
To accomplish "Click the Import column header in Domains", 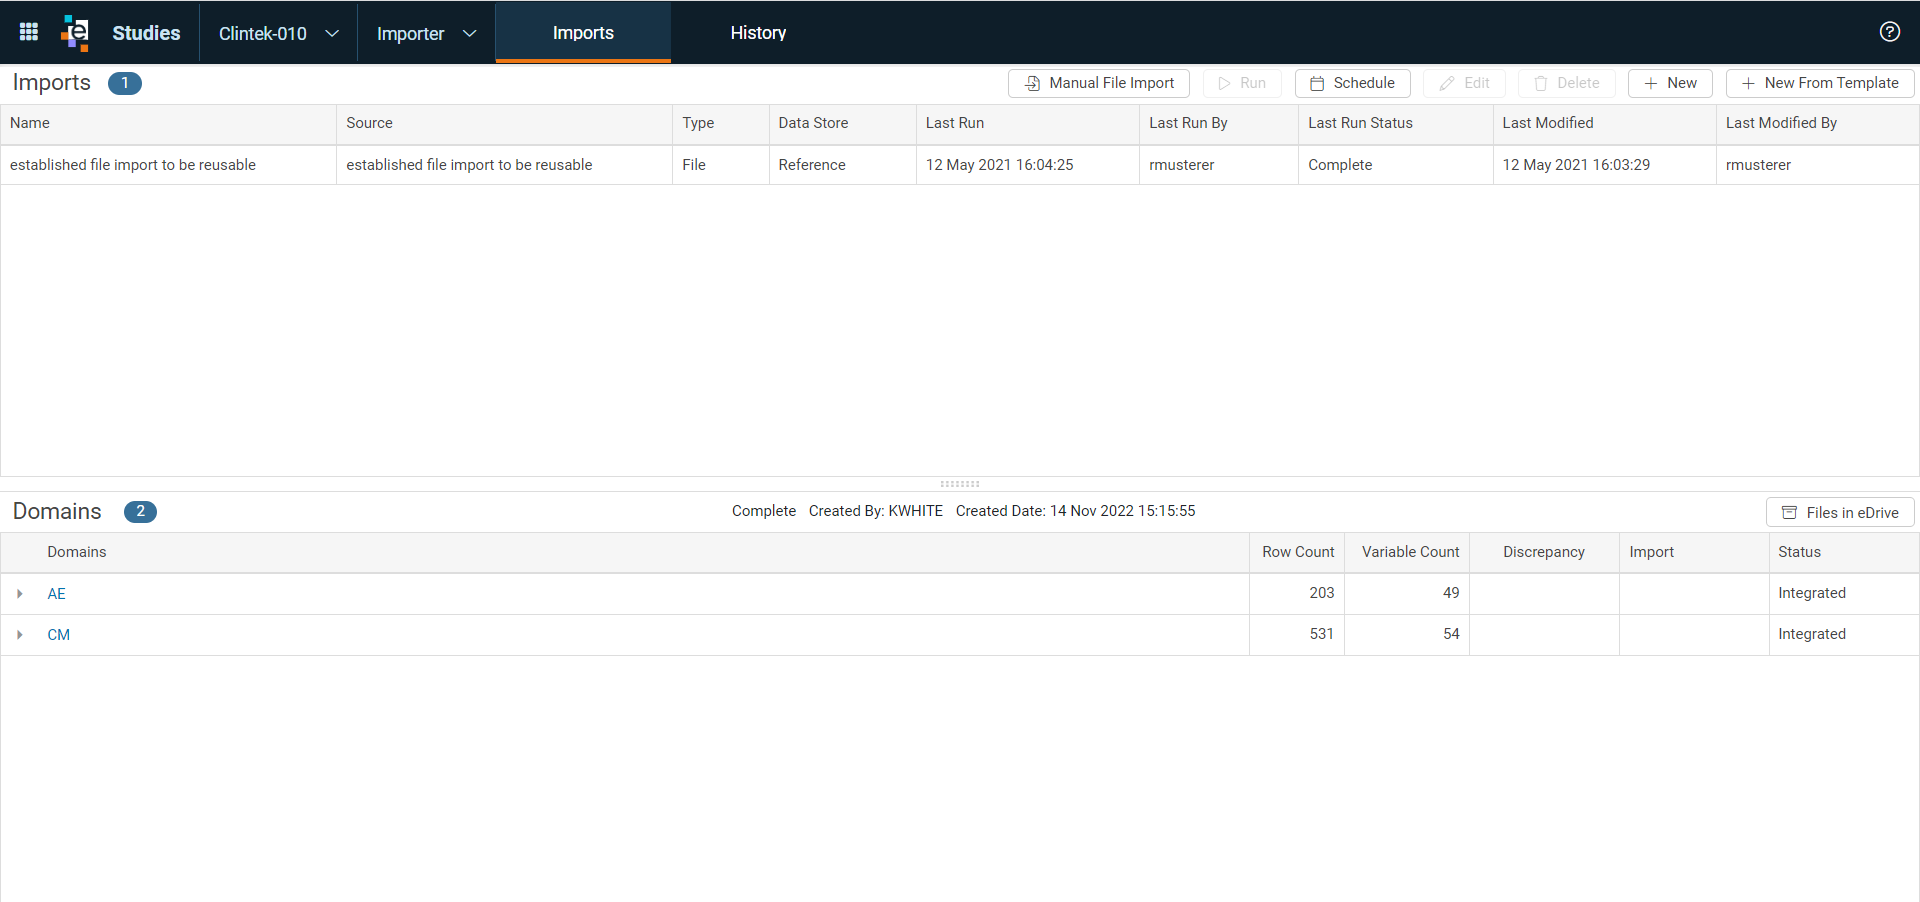I will [1694, 552].
